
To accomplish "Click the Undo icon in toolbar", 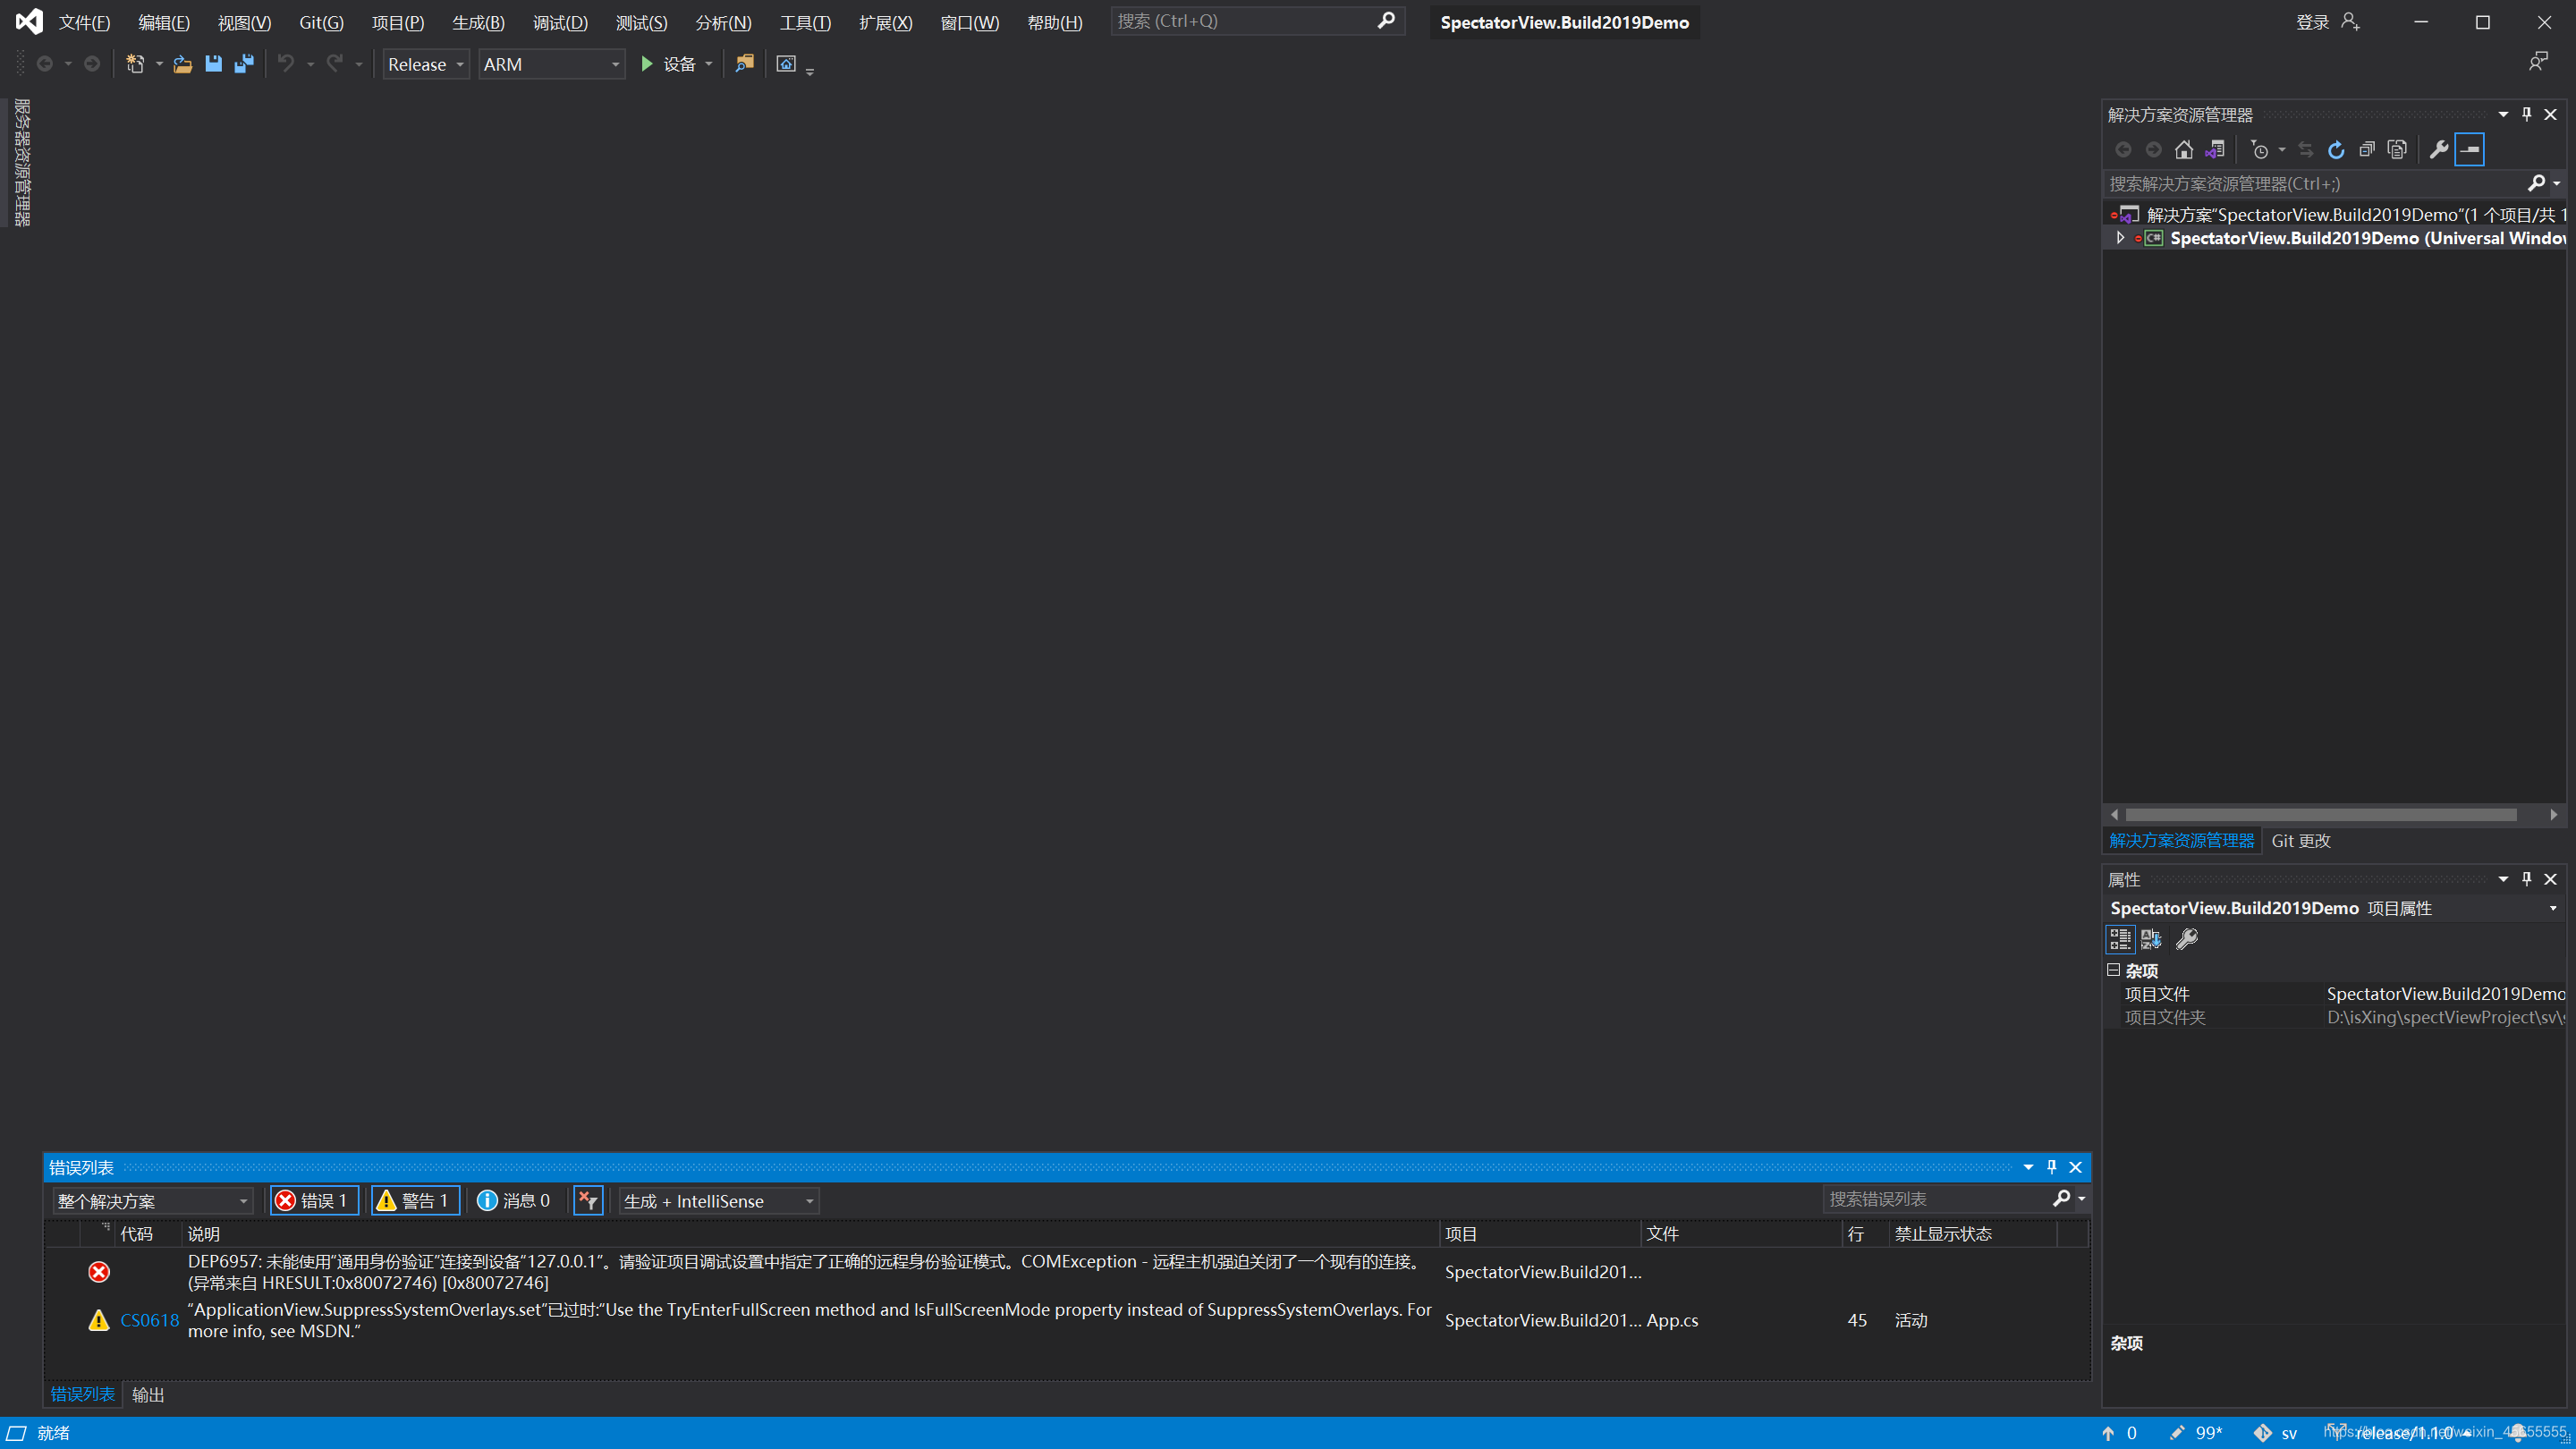I will (284, 65).
